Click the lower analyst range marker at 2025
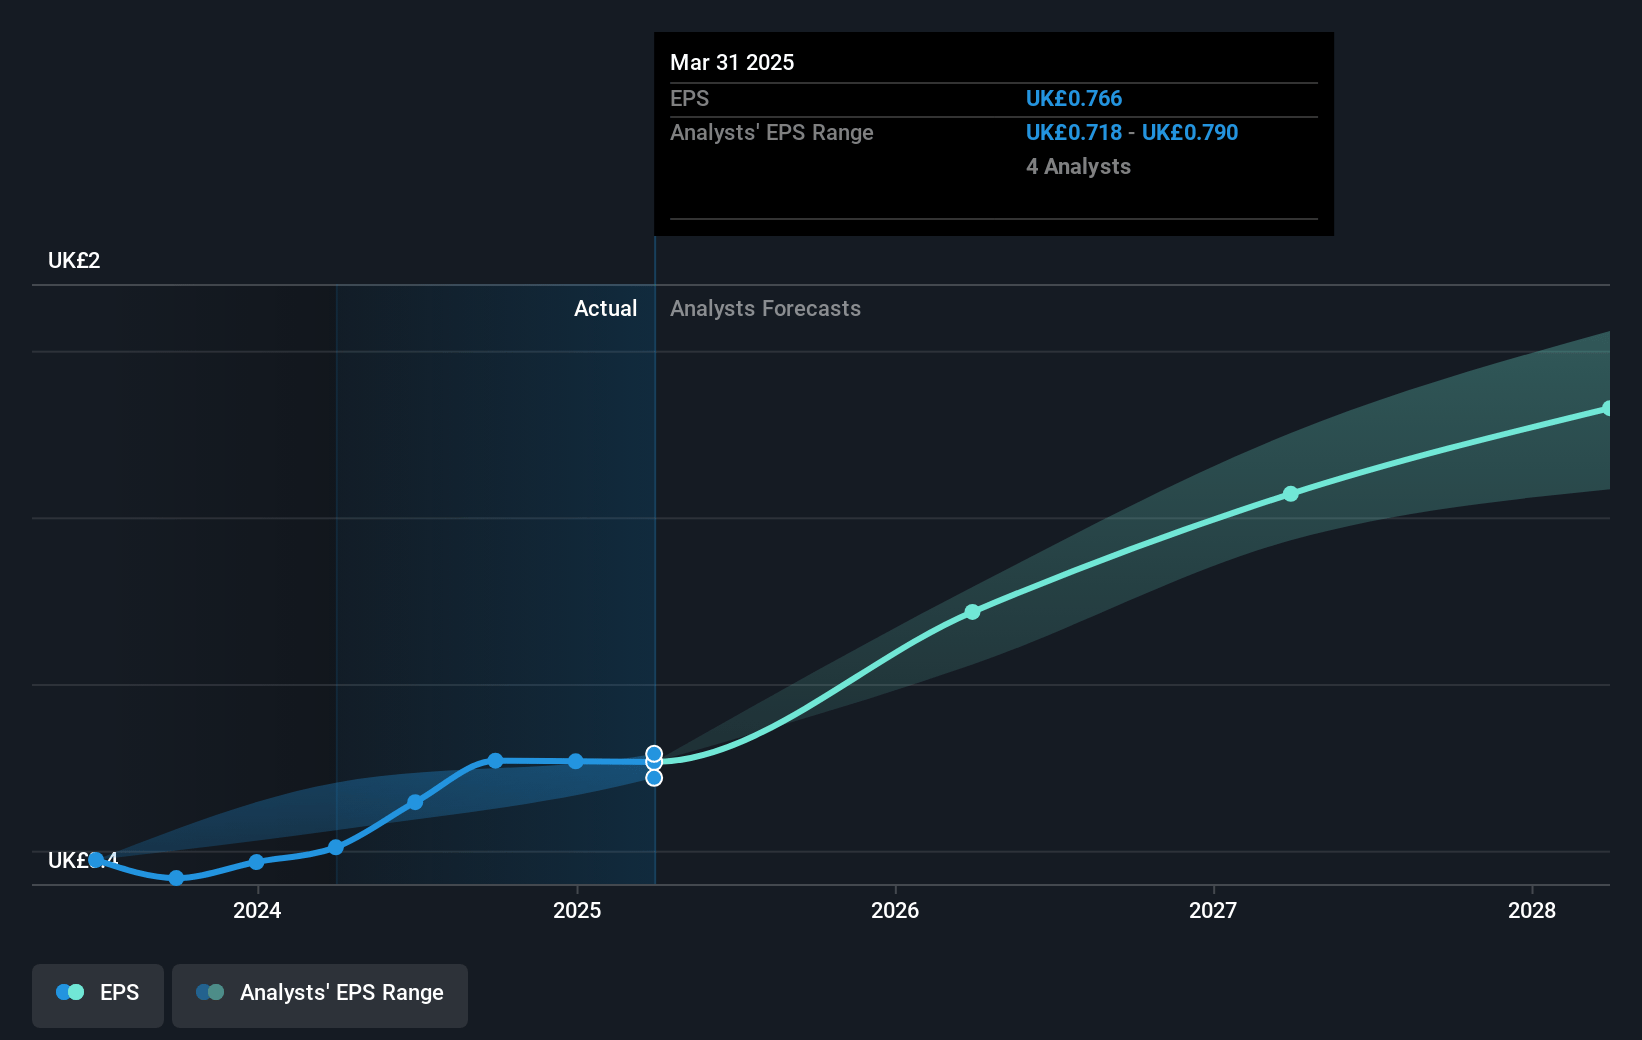The height and width of the screenshot is (1040, 1642). pyautogui.click(x=654, y=778)
